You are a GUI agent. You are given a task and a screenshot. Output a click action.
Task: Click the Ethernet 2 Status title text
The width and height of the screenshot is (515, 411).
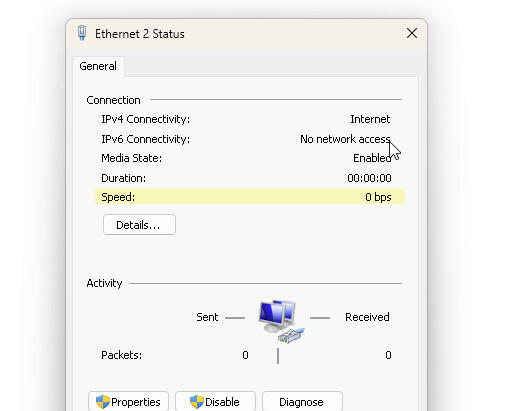(140, 34)
